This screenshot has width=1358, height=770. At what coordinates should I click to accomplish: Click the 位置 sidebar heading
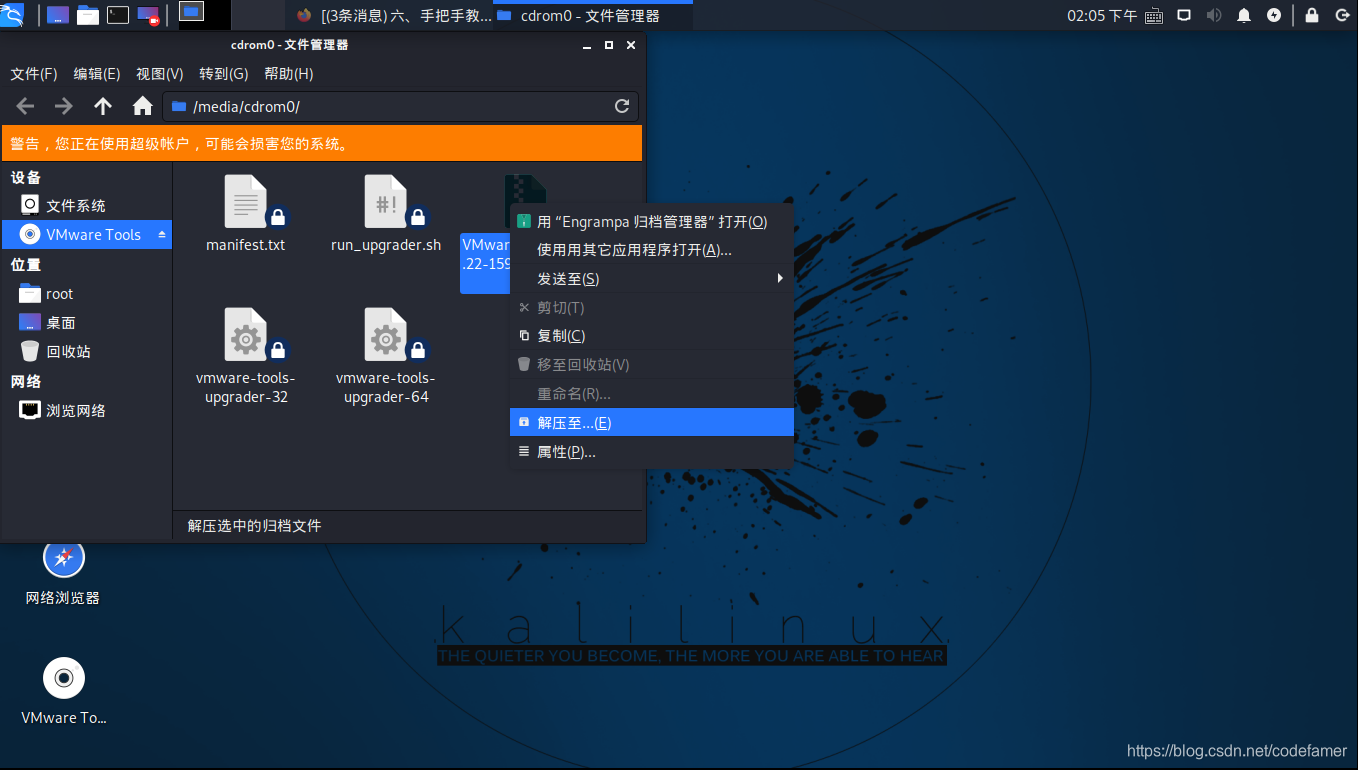point(26,264)
